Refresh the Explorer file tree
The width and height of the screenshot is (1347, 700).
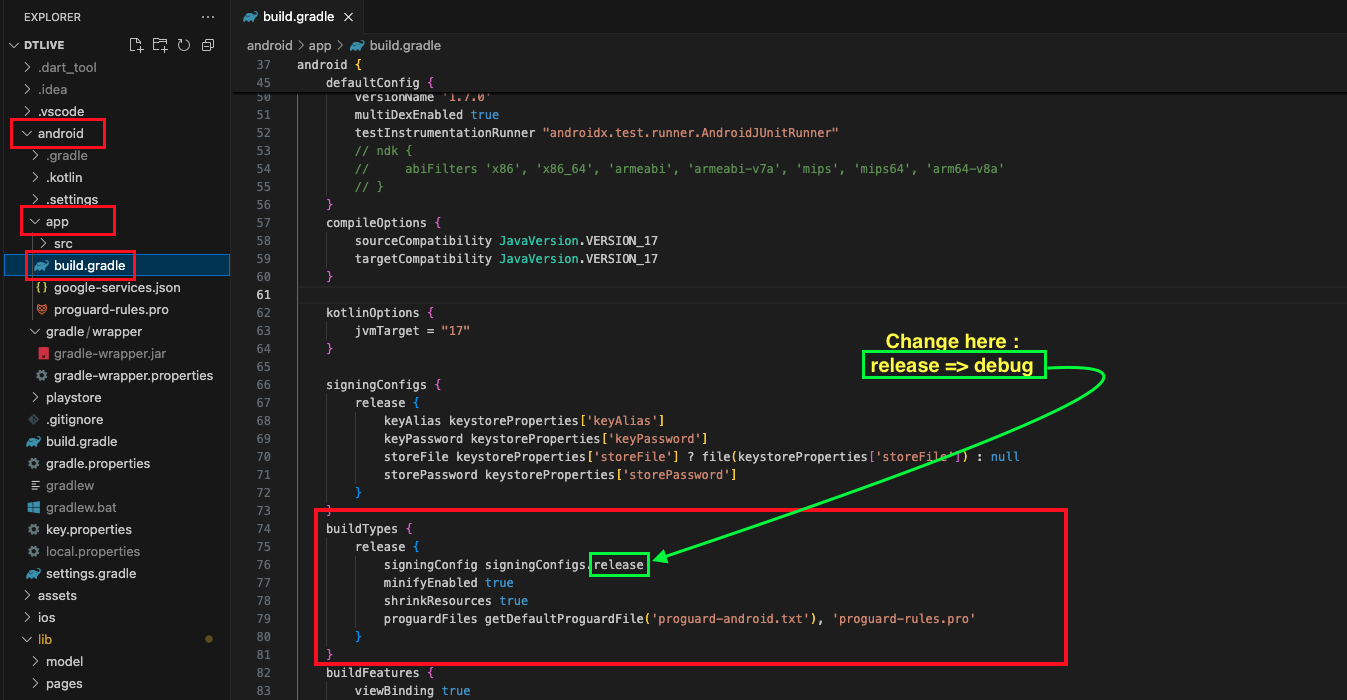(x=184, y=45)
